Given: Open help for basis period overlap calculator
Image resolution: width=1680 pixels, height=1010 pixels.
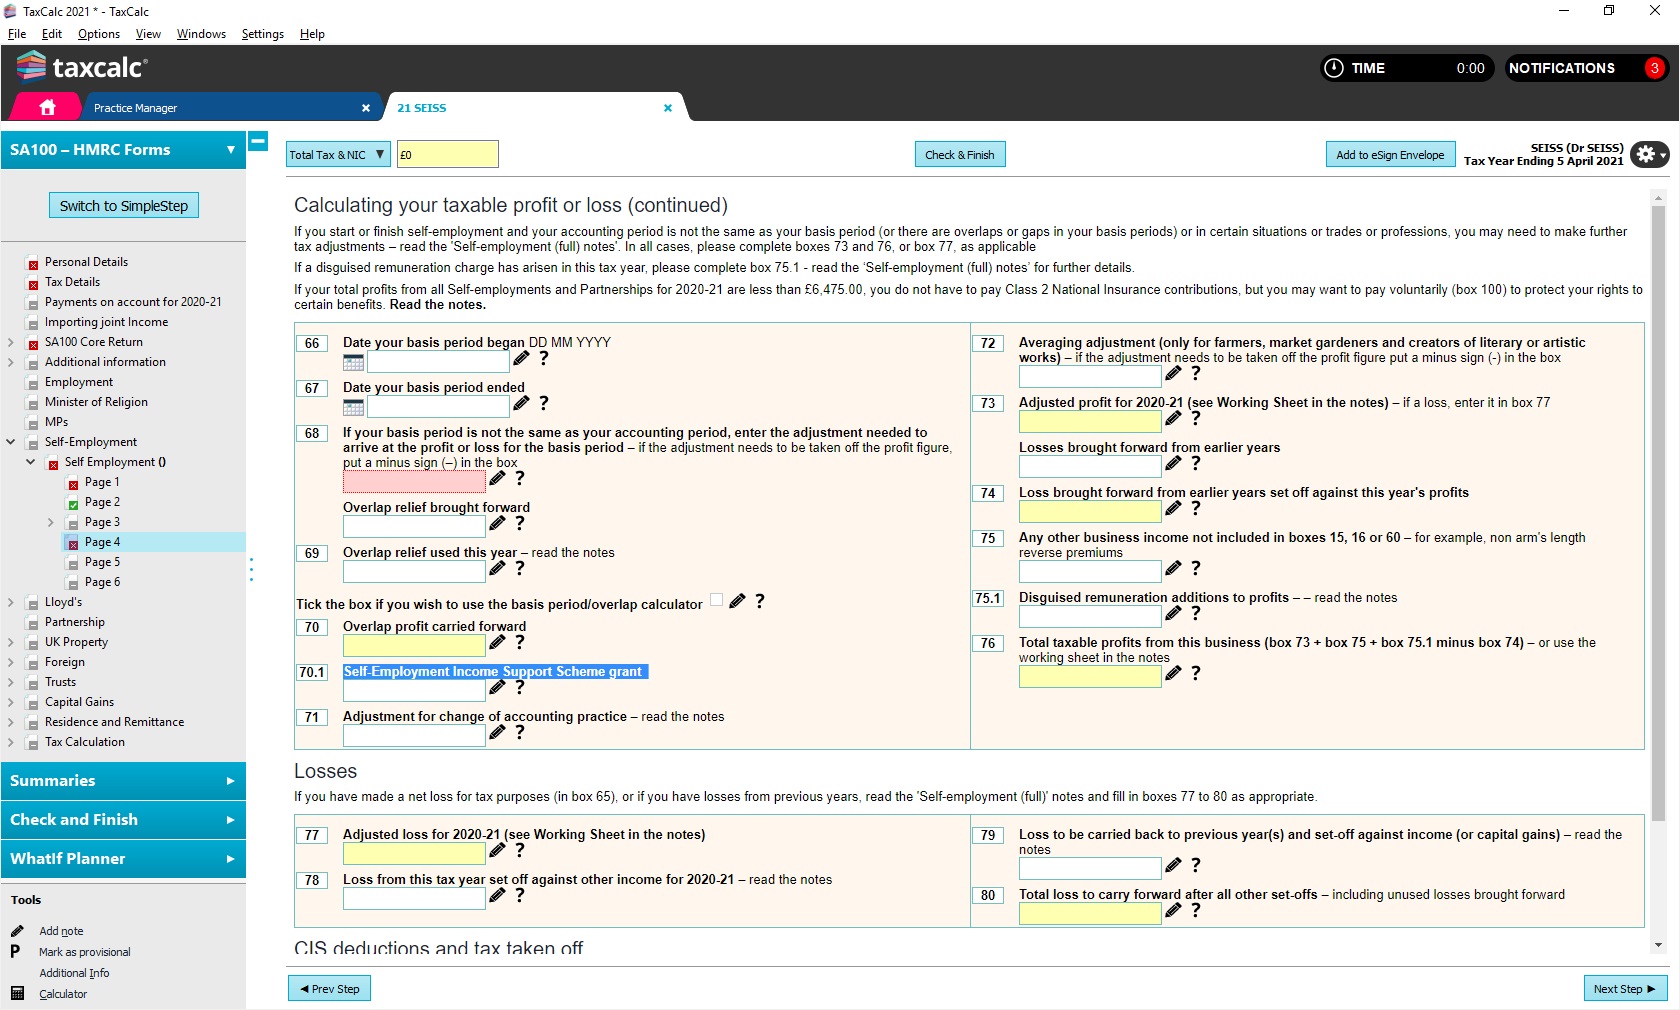Looking at the screenshot, I should click(760, 601).
